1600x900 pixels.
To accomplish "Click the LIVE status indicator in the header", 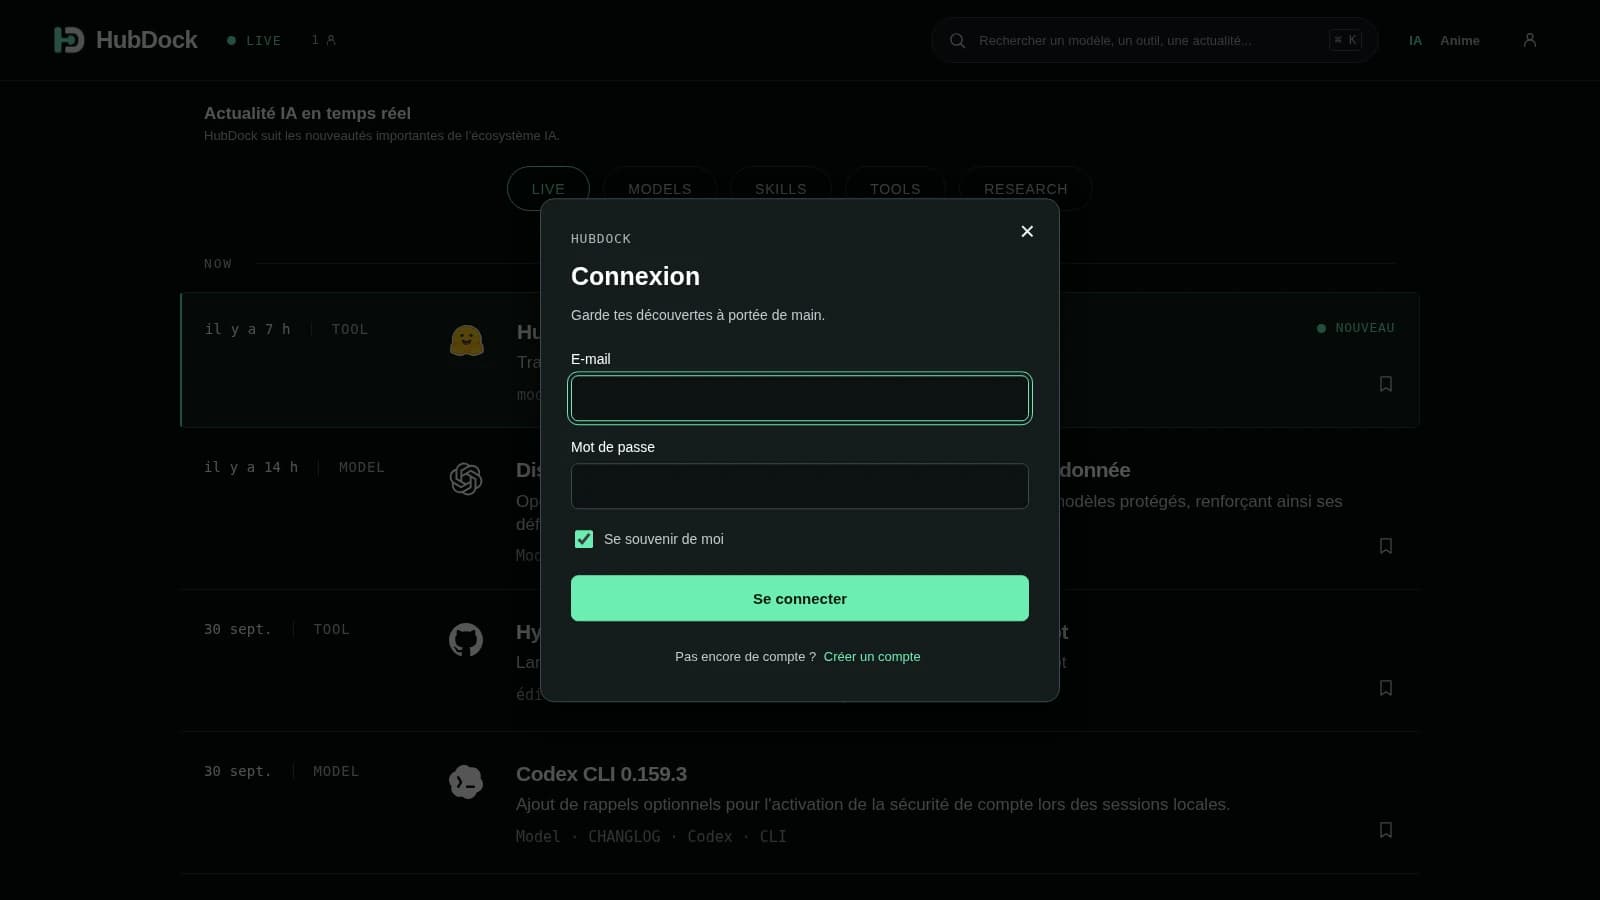I will click(x=254, y=40).
